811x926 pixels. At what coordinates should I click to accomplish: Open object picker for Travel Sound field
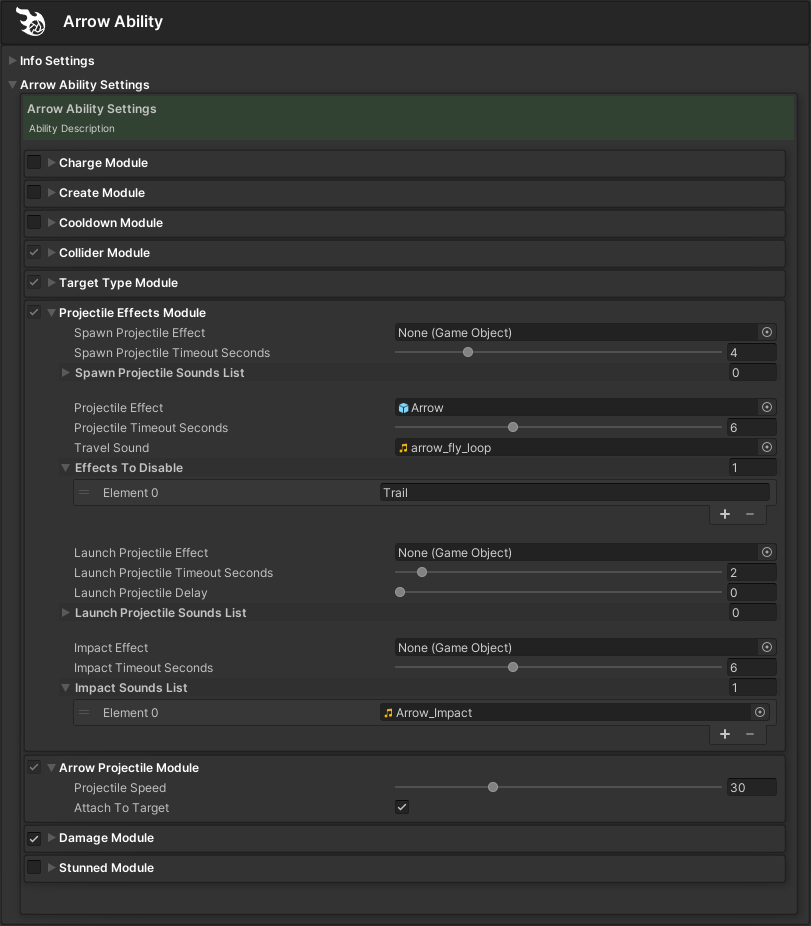tap(767, 448)
